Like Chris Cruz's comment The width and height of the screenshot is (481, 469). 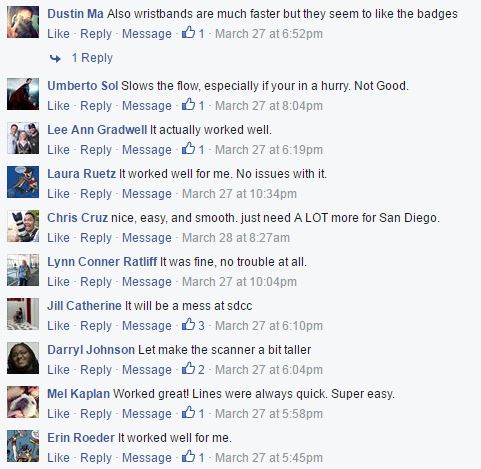coord(58,238)
